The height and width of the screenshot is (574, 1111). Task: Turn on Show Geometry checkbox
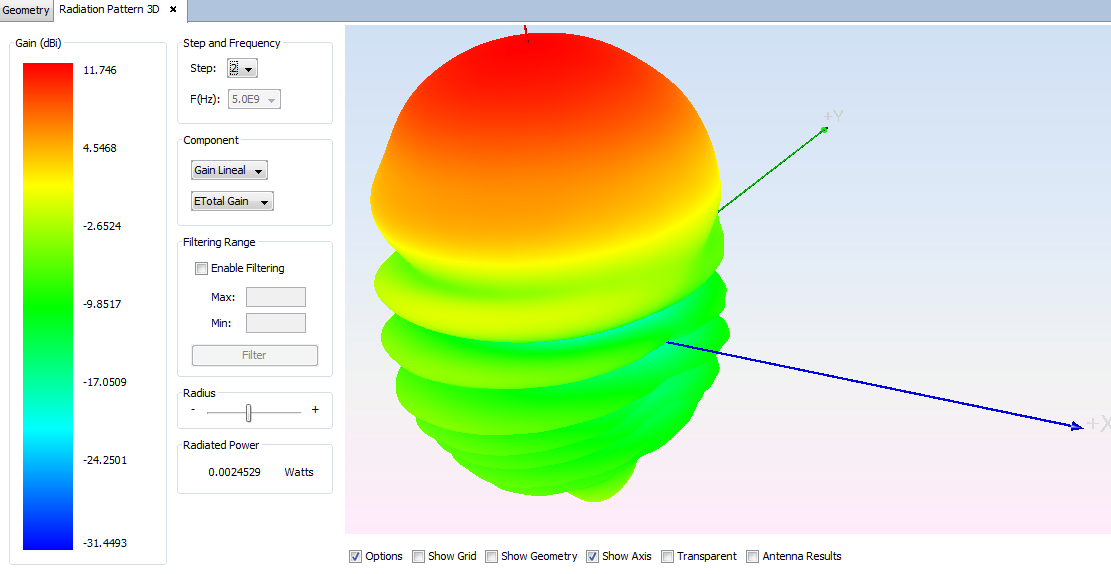coord(491,556)
